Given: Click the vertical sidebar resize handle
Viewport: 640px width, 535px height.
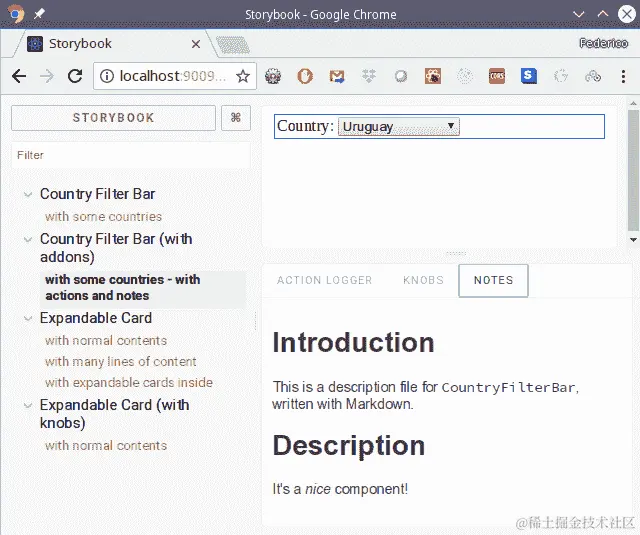Looking at the screenshot, I should pyautogui.click(x=256, y=321).
